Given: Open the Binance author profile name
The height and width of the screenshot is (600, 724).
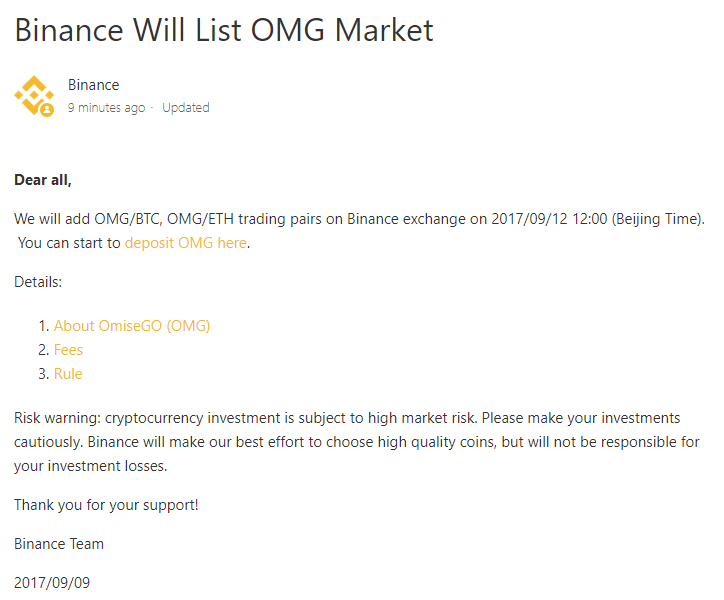Looking at the screenshot, I should (93, 85).
